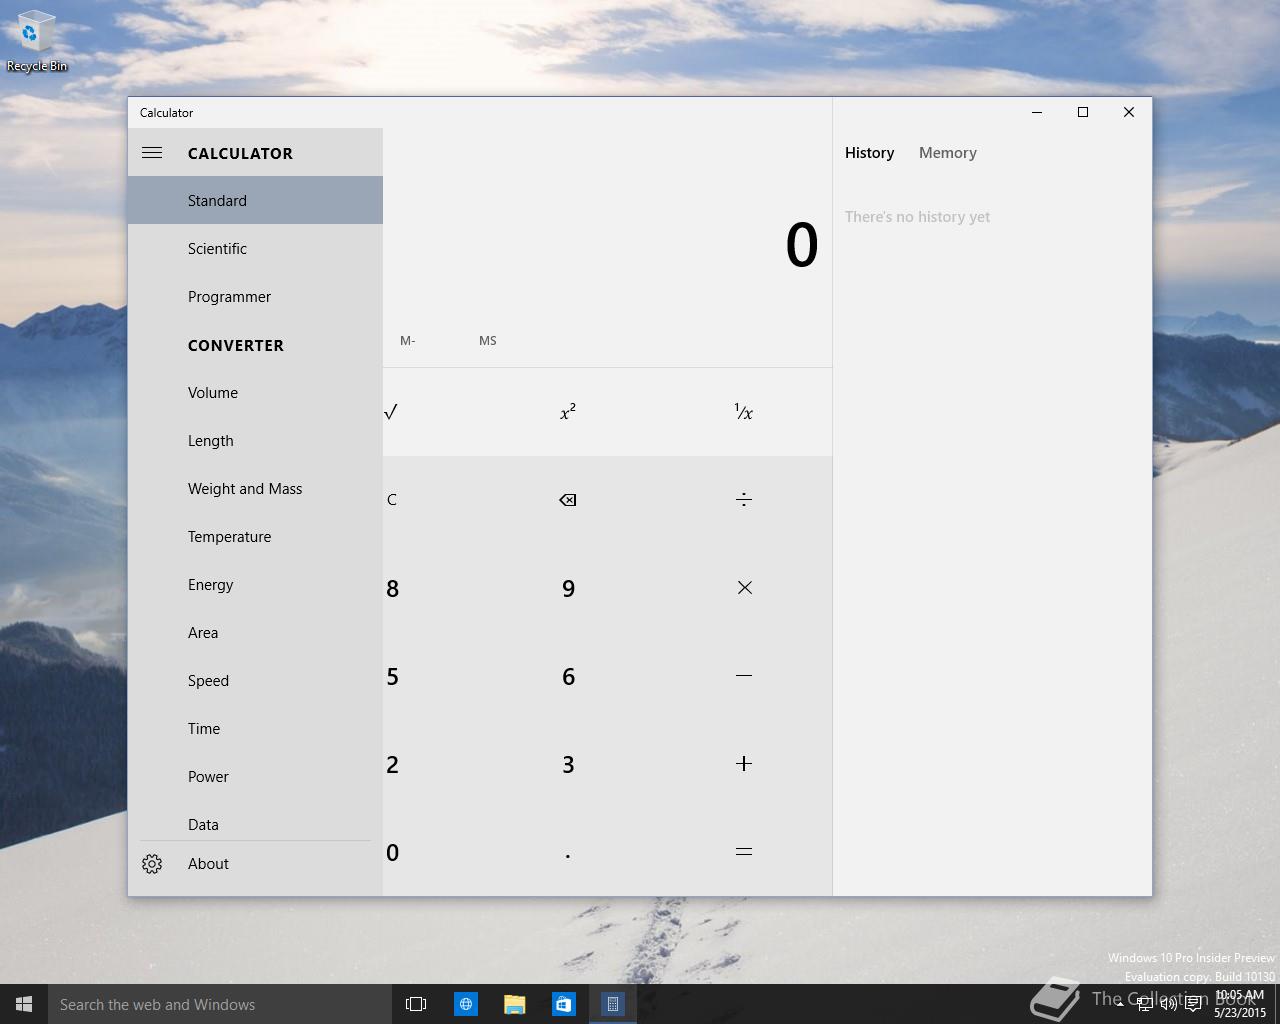
Task: Maximize the Calculator window
Action: 1083,112
